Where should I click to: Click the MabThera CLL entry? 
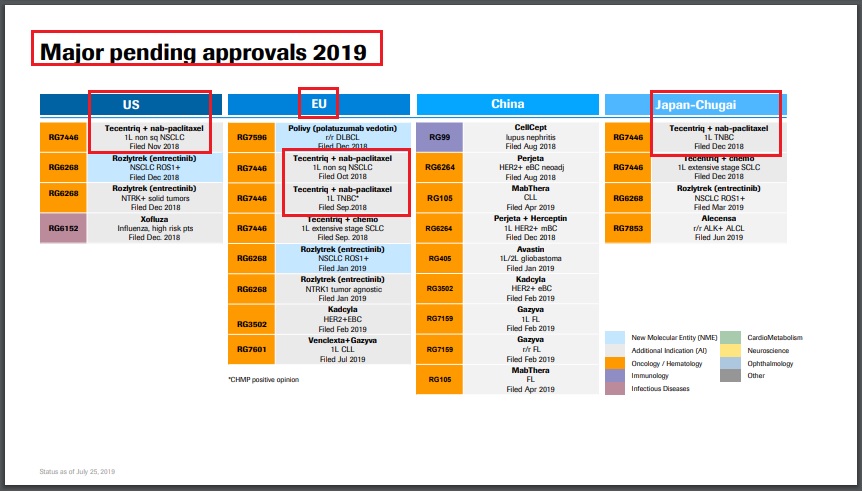[531, 198]
